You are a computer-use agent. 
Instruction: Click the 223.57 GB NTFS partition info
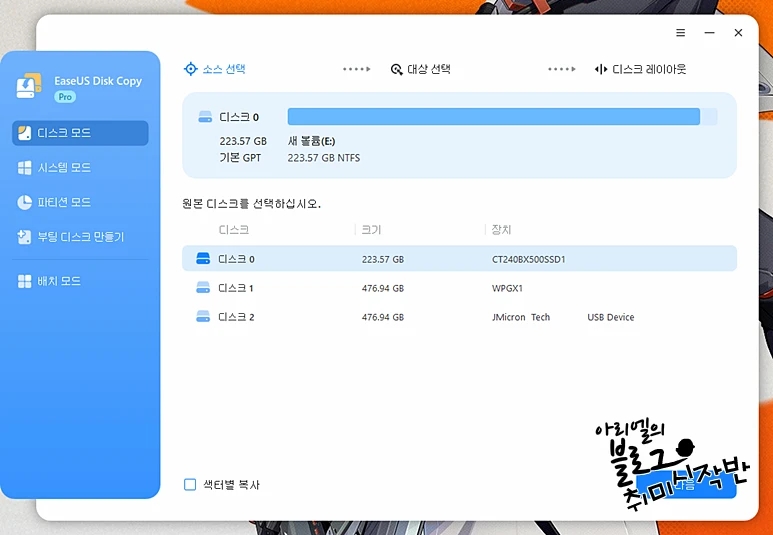pyautogui.click(x=324, y=158)
